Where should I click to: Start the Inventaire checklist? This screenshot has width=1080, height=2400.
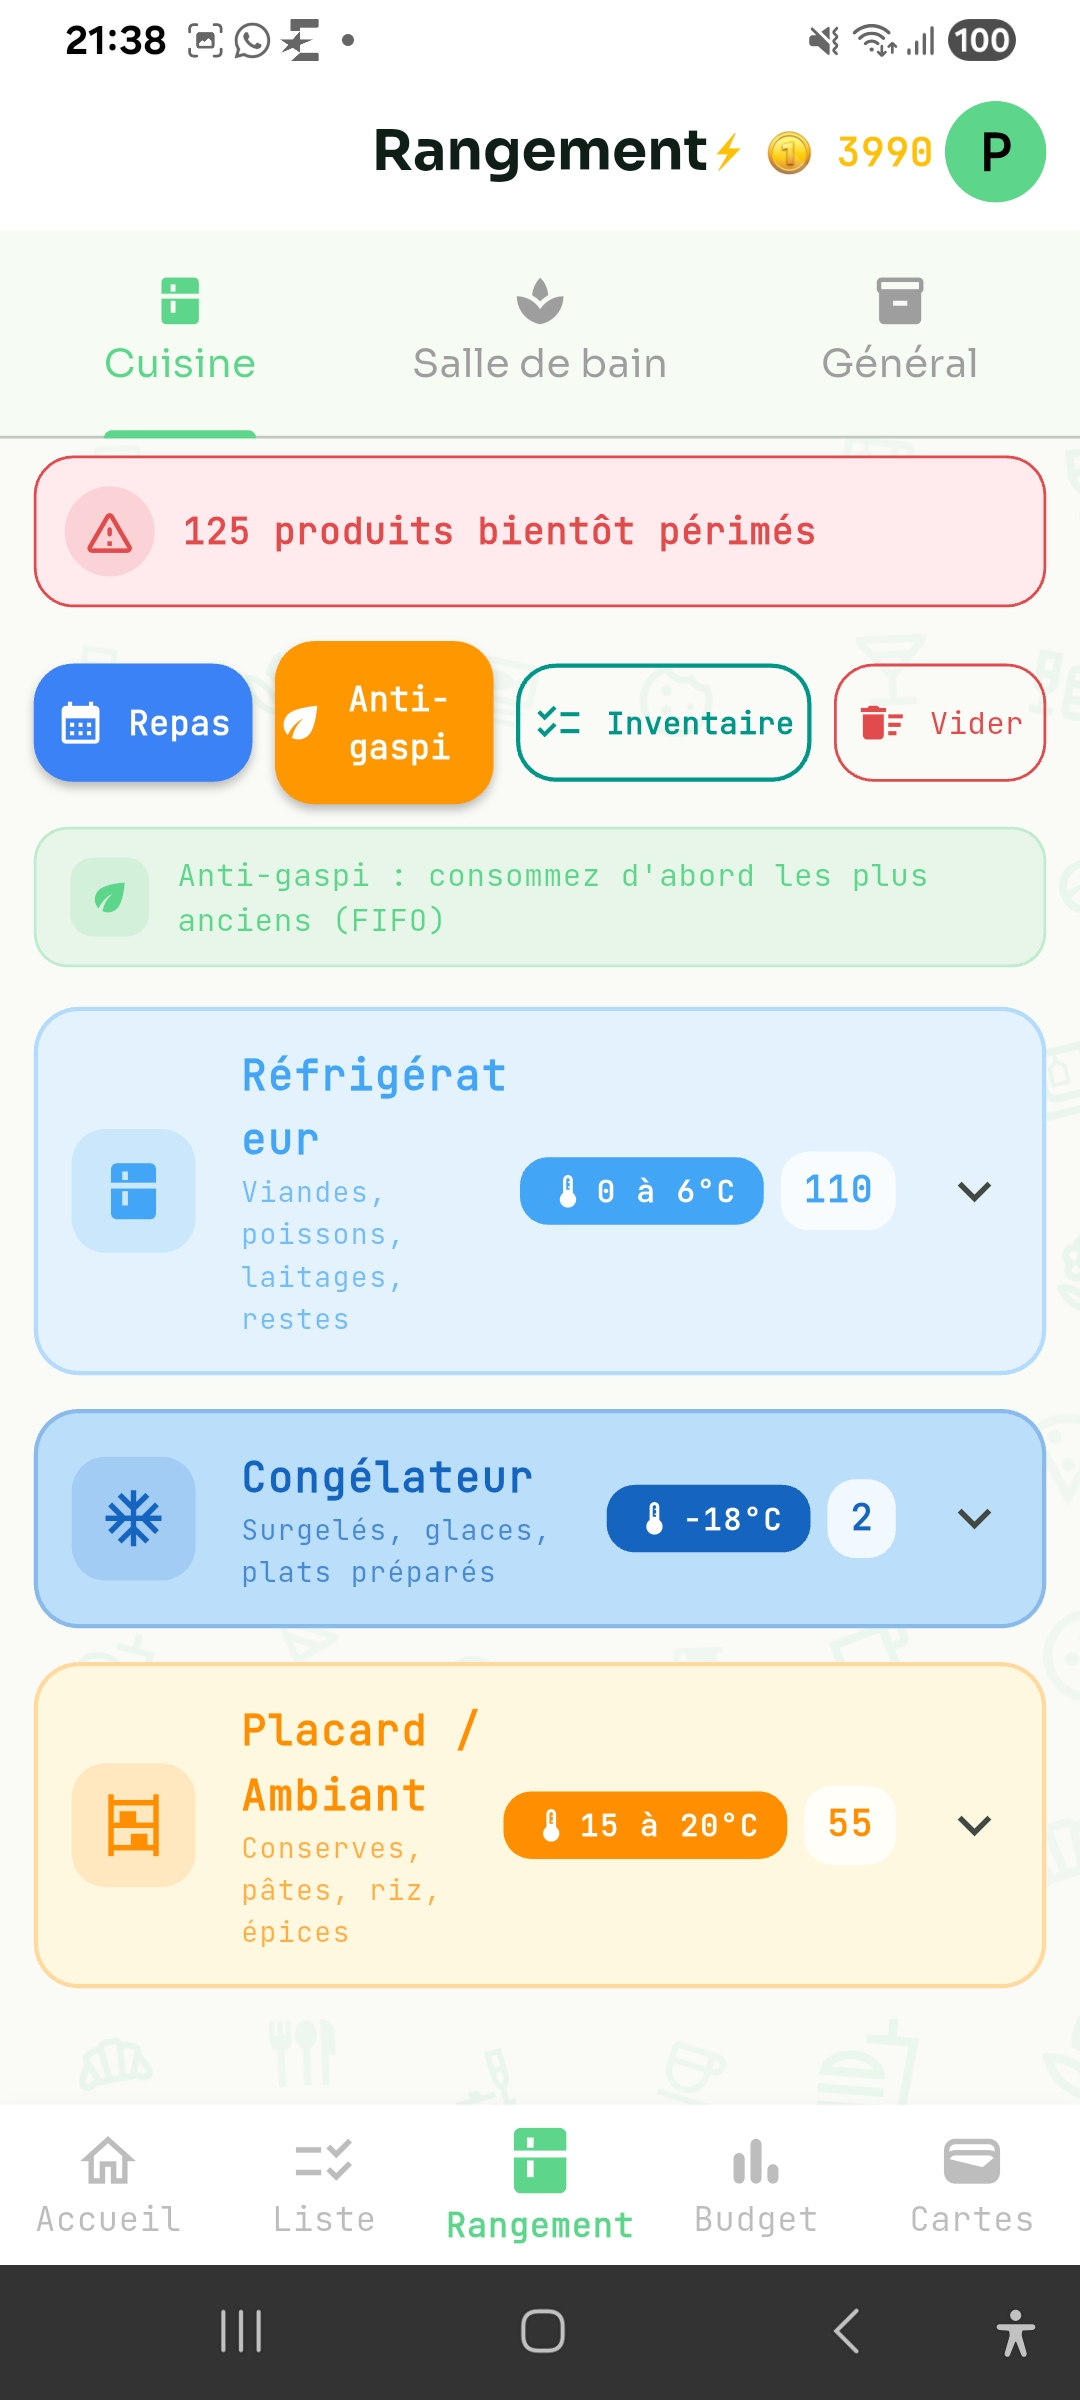[664, 722]
